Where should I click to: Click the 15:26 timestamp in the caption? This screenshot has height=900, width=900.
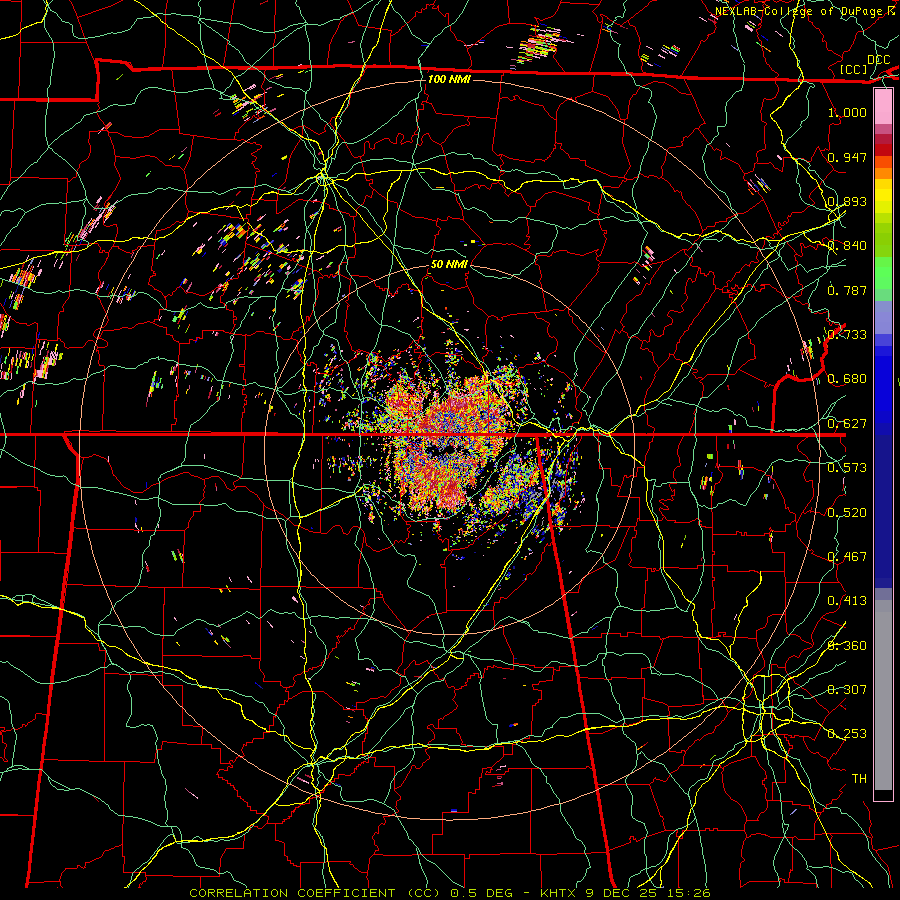pos(689,893)
